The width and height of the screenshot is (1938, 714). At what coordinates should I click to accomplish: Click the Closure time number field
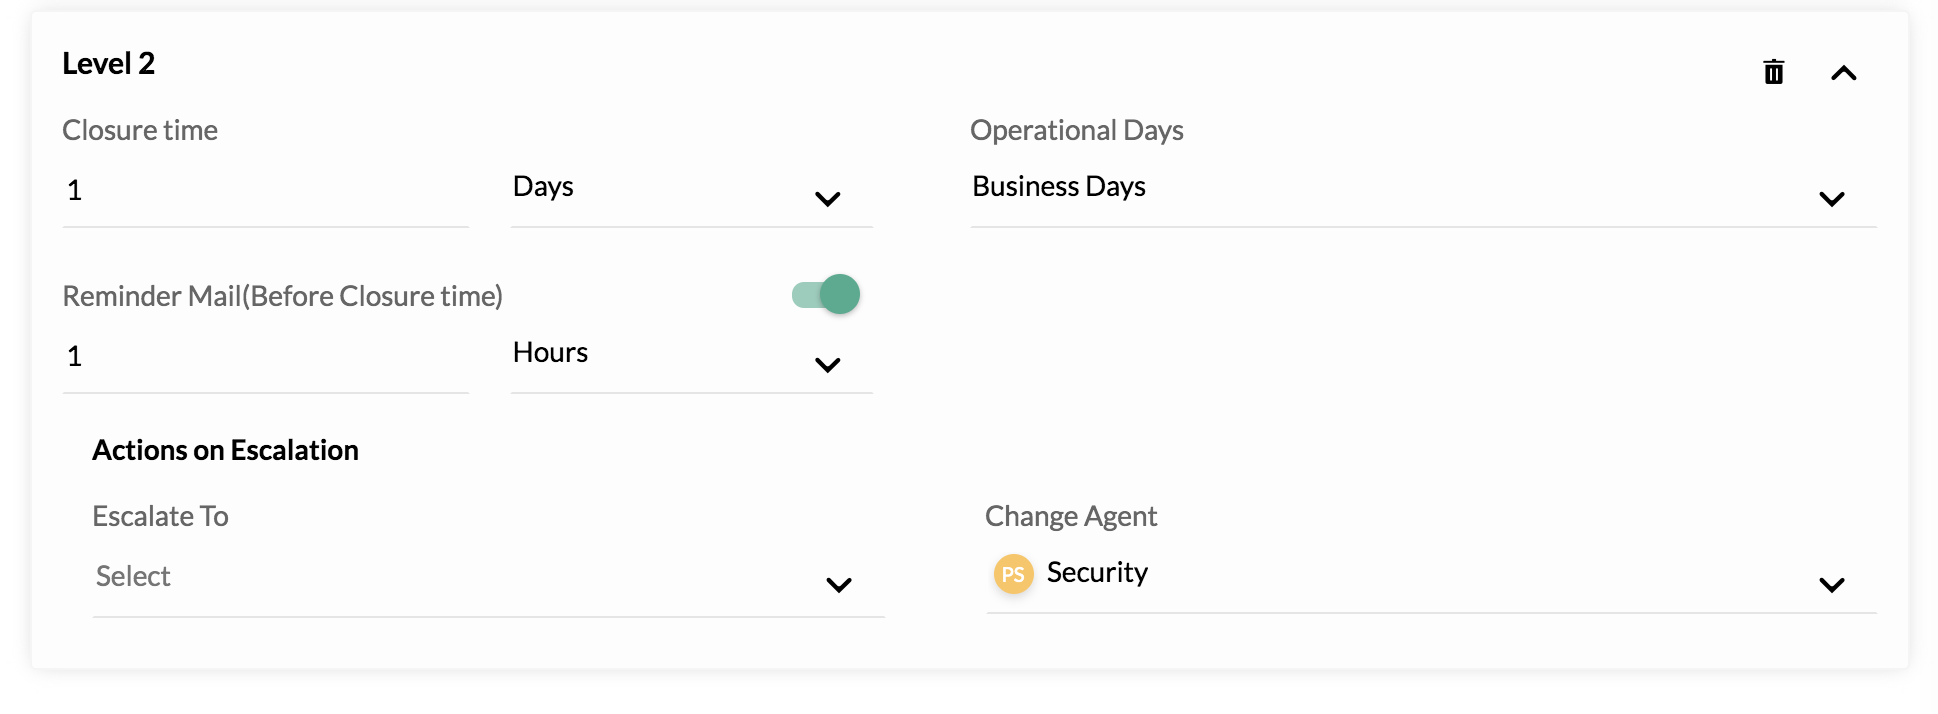(x=265, y=192)
